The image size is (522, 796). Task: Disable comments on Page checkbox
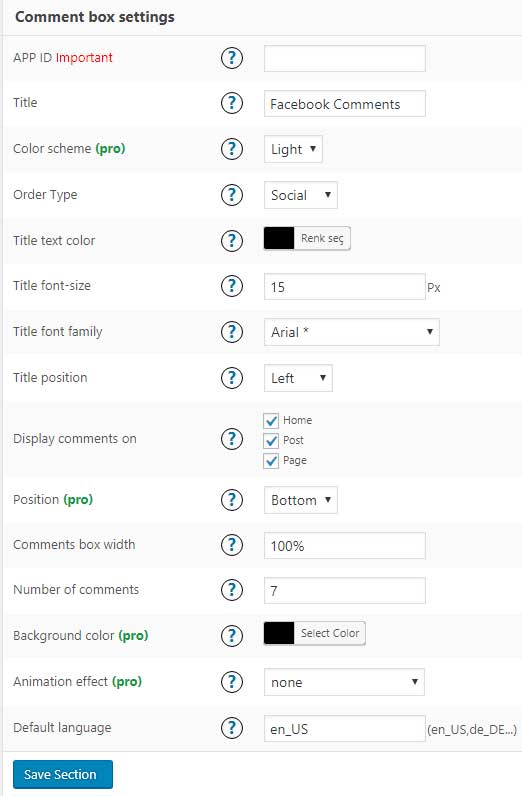pos(271,461)
